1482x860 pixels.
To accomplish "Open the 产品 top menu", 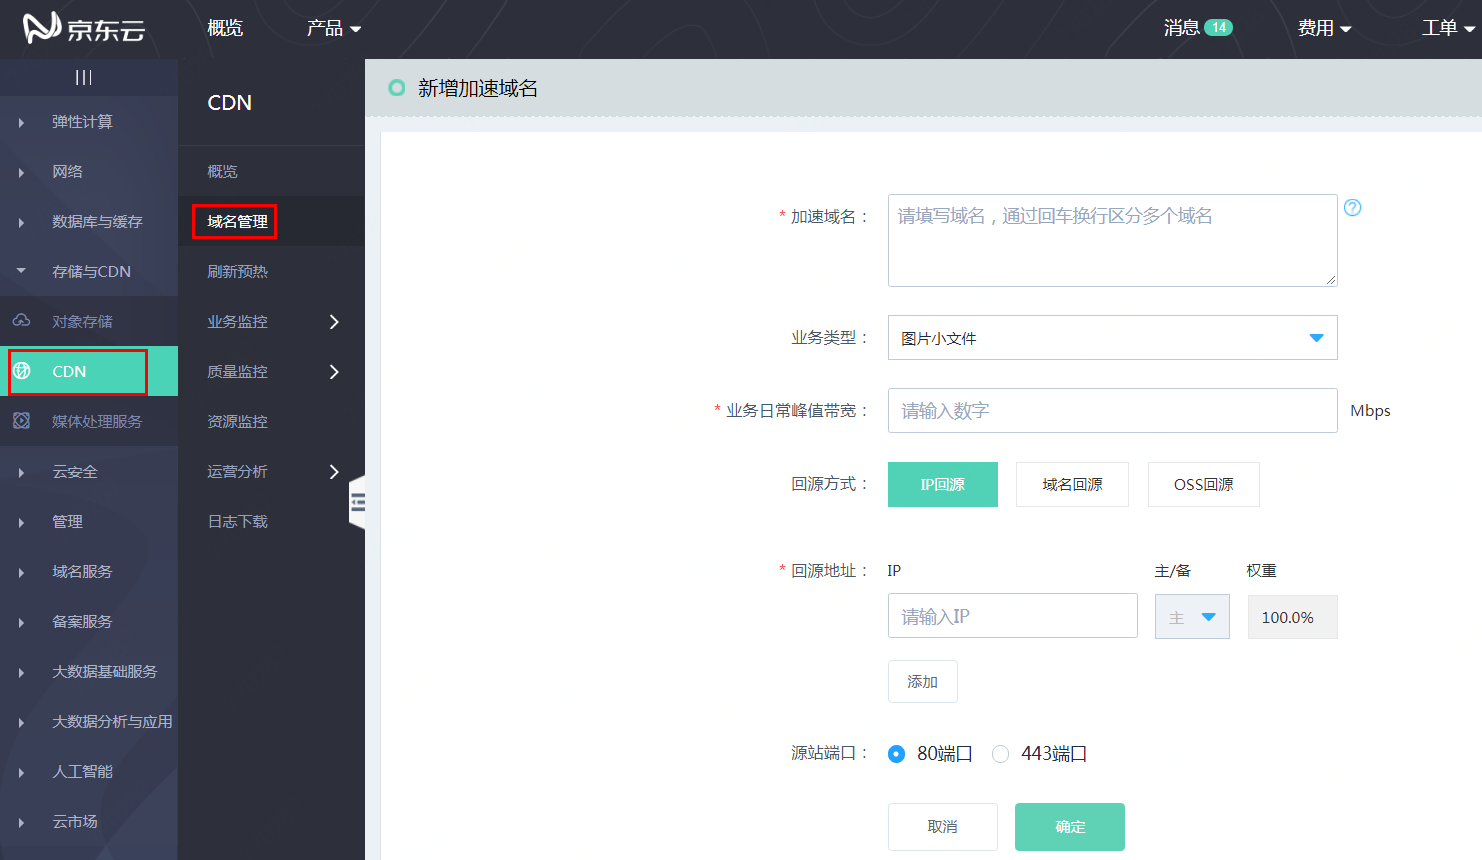I will (333, 28).
